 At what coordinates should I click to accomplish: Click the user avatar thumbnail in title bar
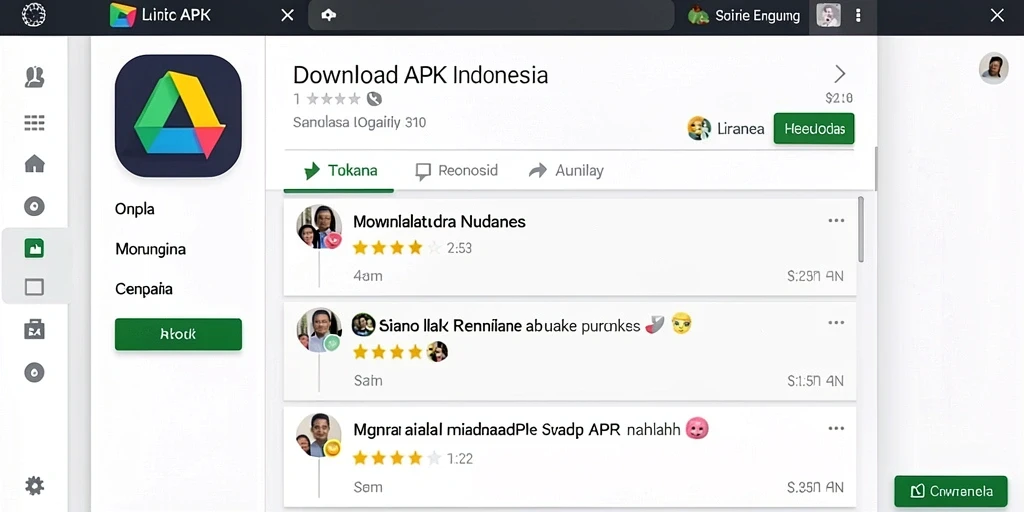[829, 15]
